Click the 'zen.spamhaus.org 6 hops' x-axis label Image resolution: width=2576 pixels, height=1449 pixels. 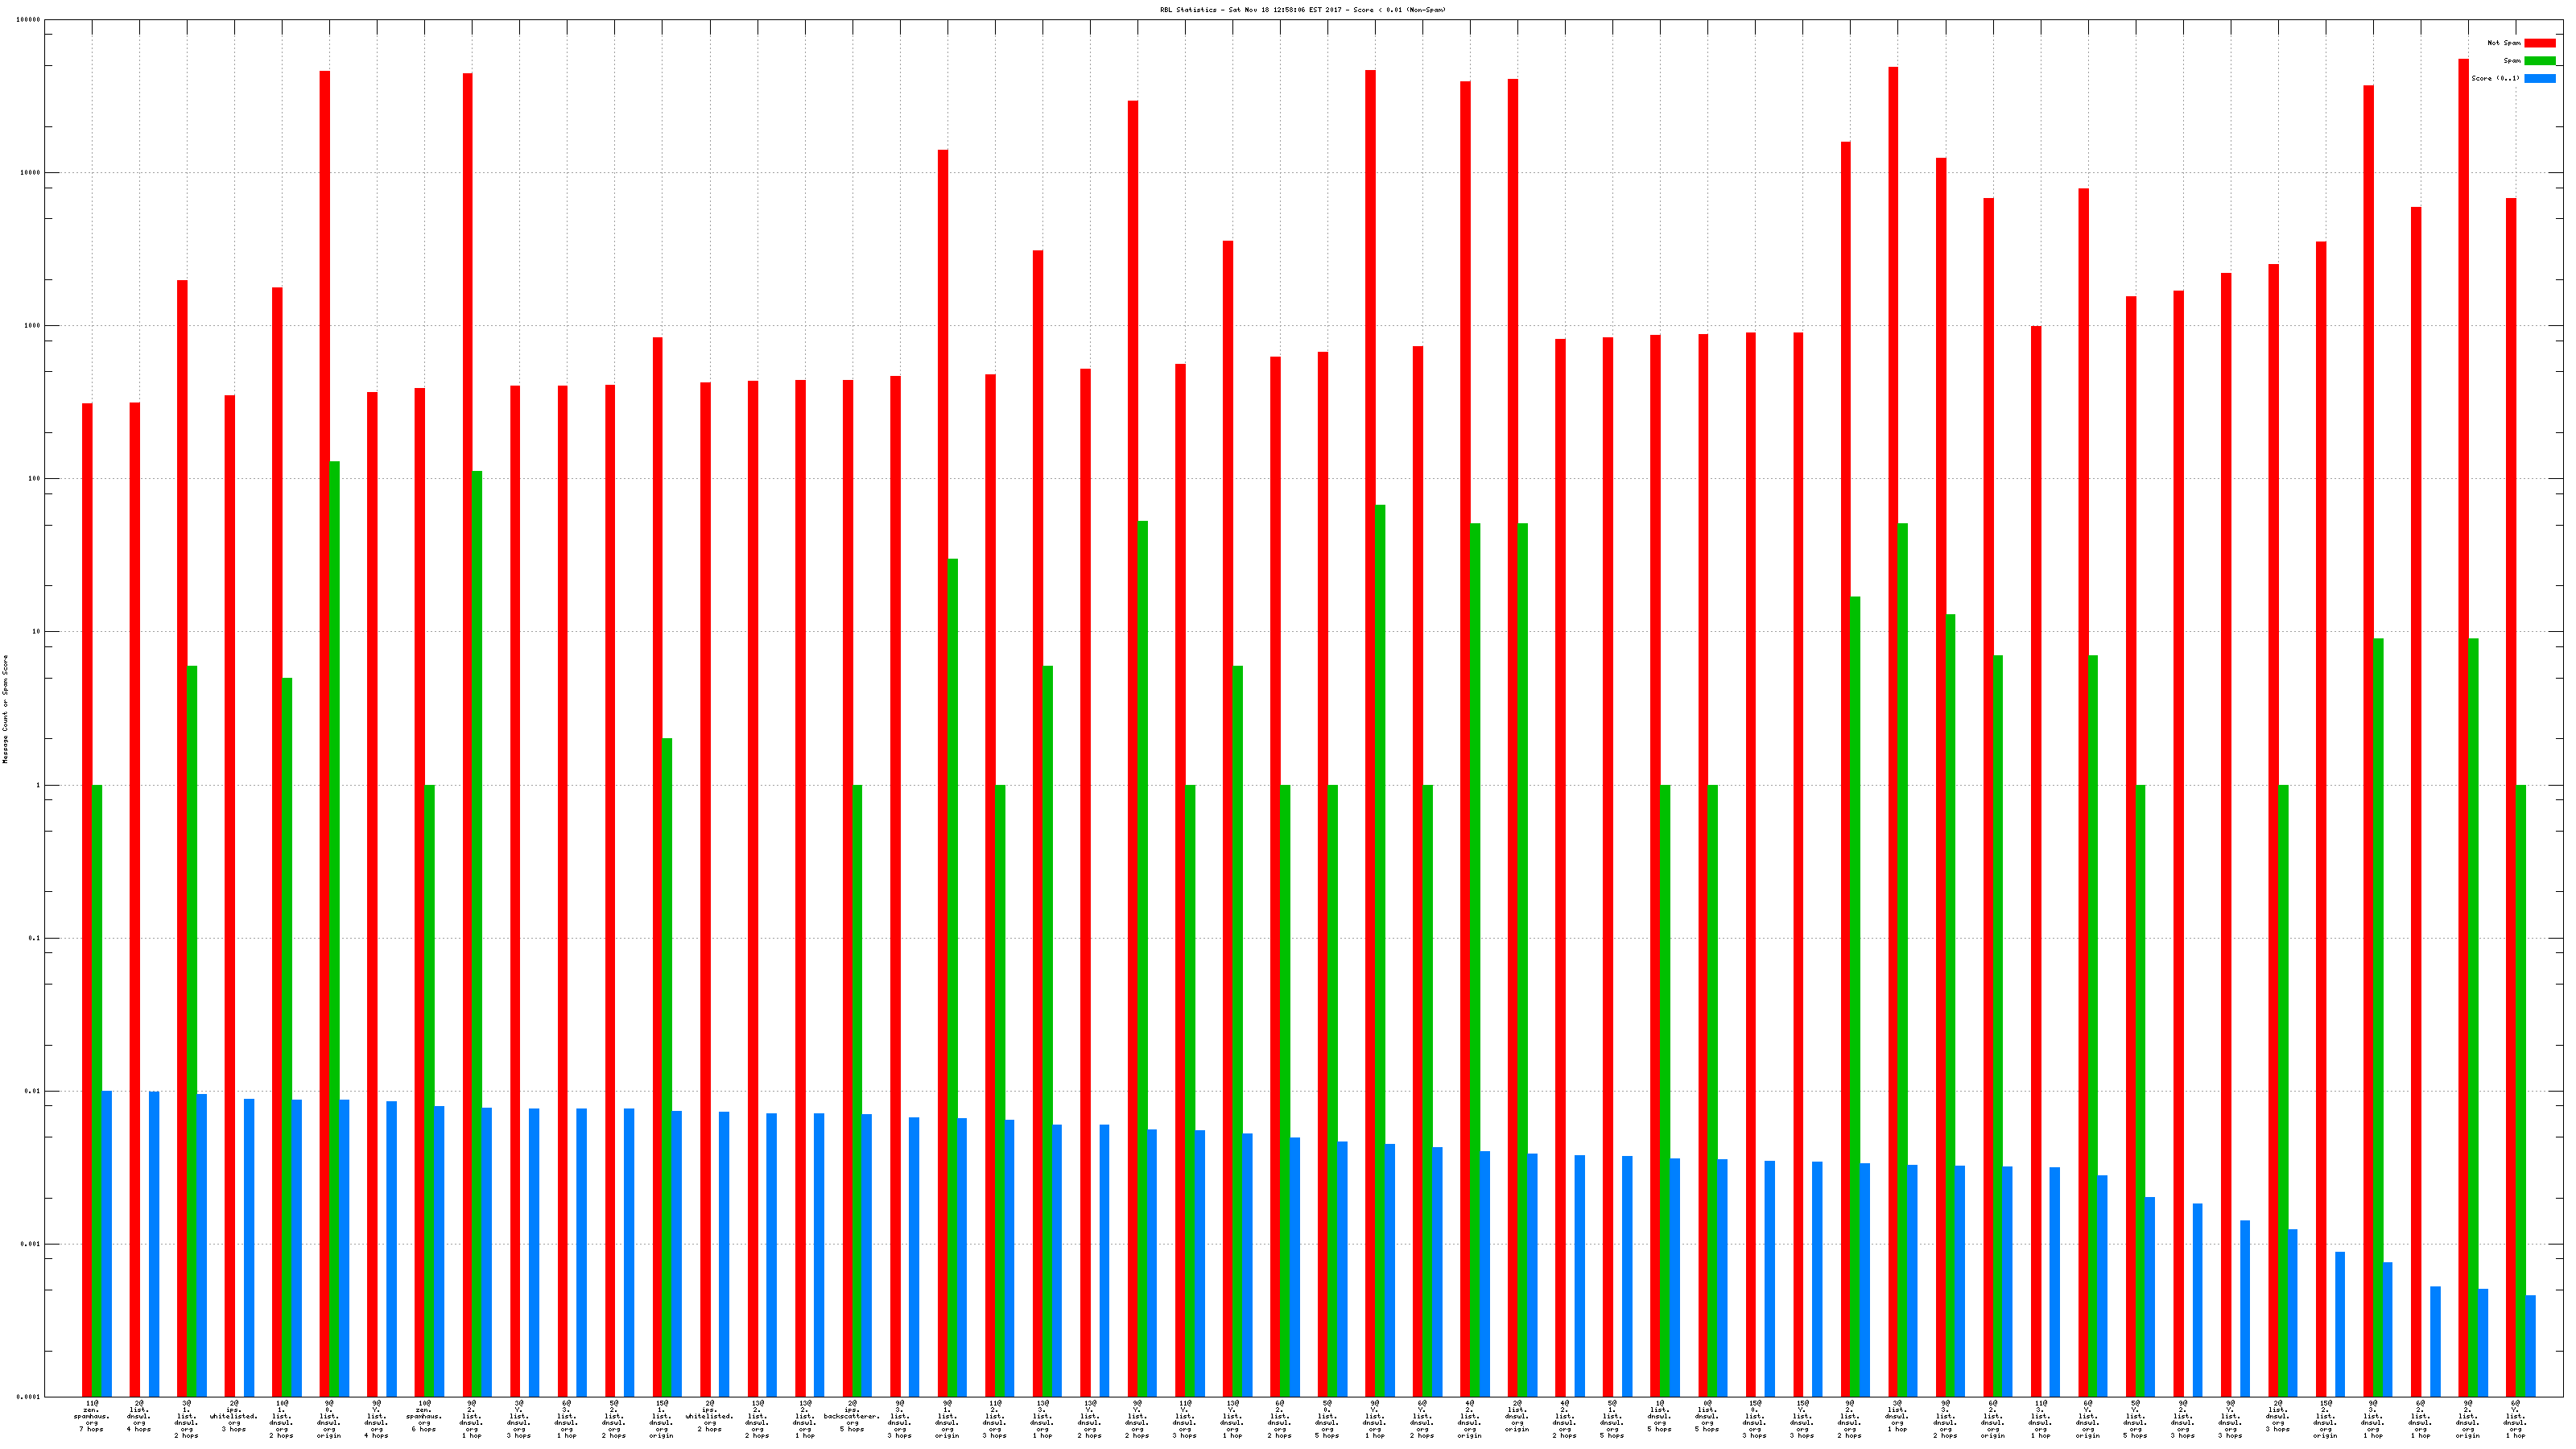[424, 1416]
